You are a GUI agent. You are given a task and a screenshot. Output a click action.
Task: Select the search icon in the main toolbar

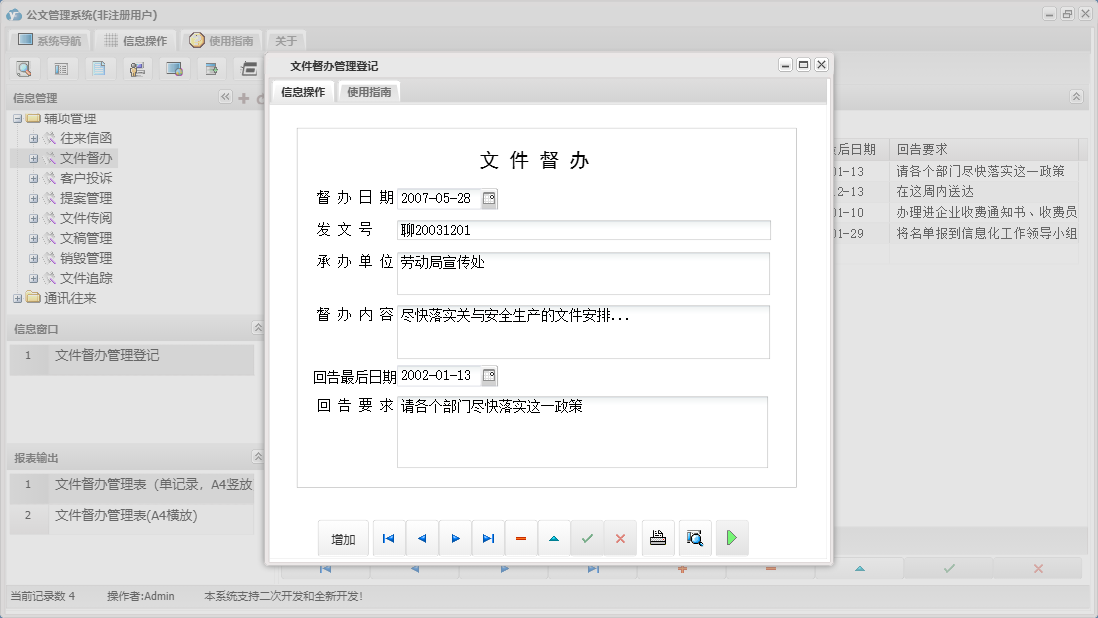22,68
